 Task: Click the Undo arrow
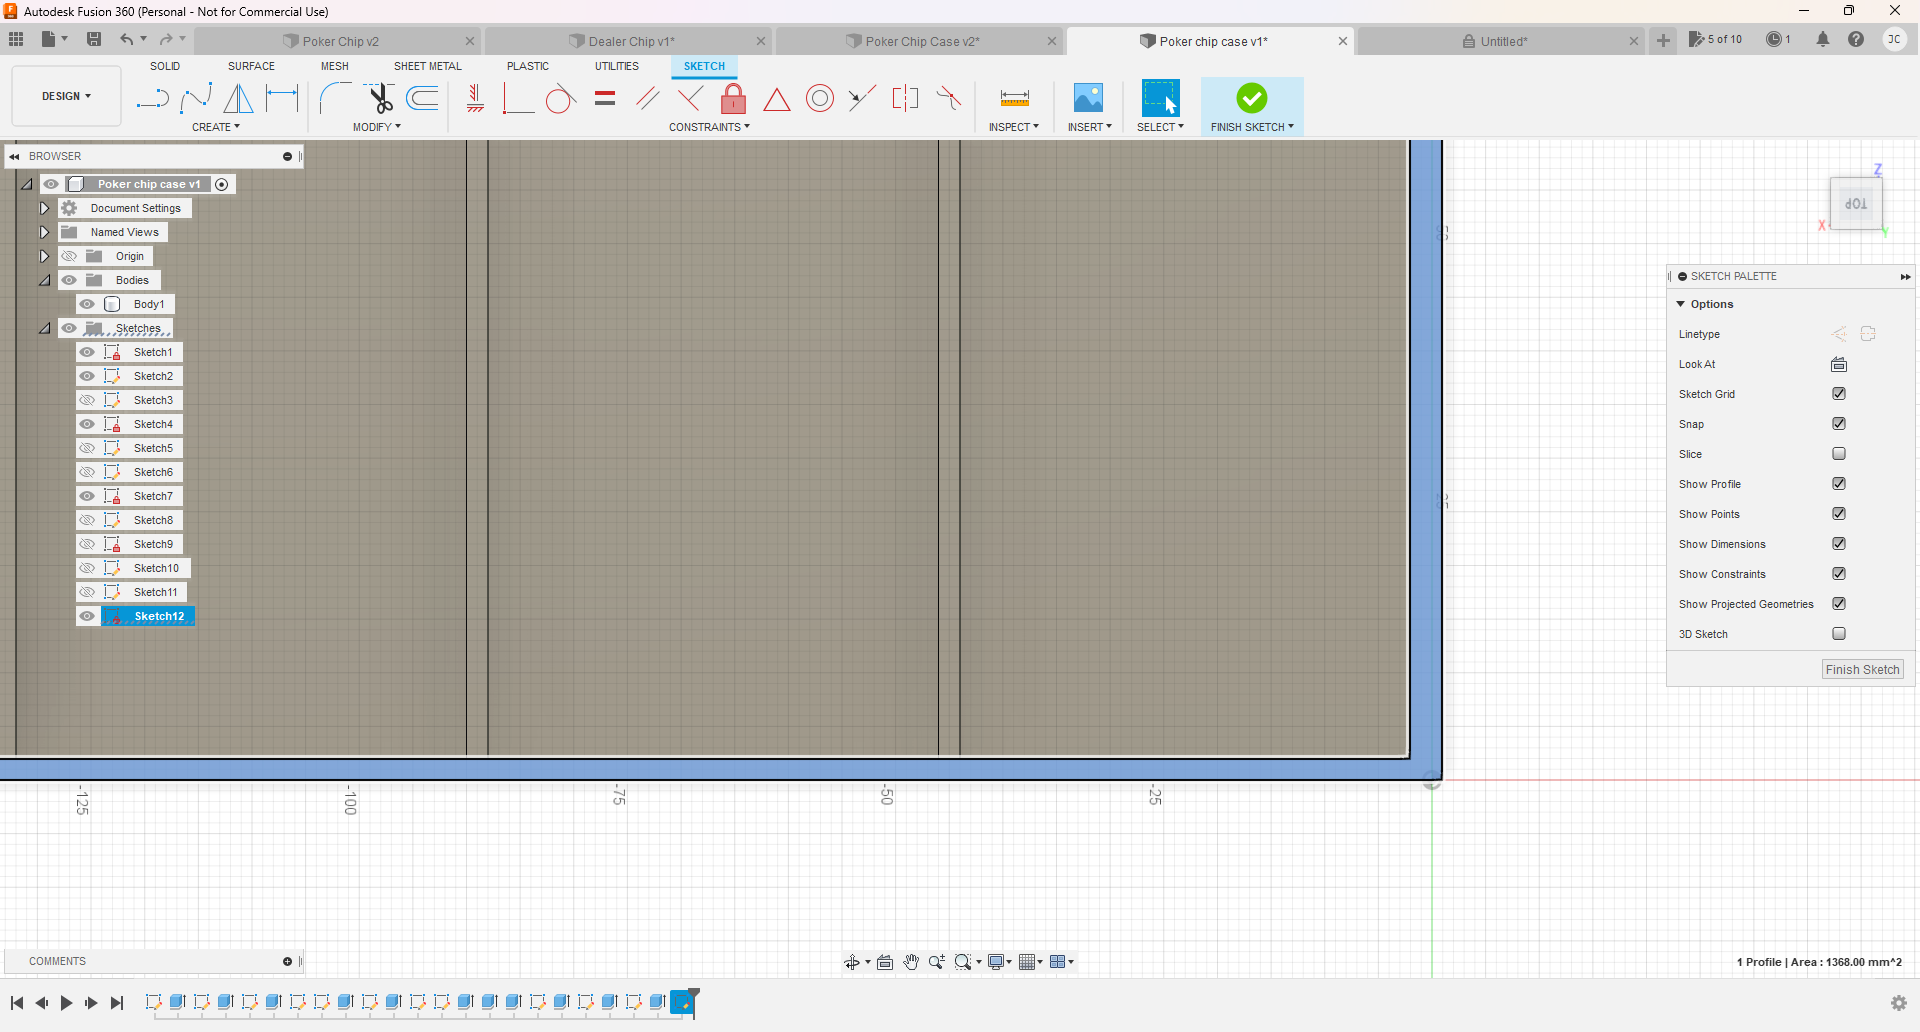point(126,39)
